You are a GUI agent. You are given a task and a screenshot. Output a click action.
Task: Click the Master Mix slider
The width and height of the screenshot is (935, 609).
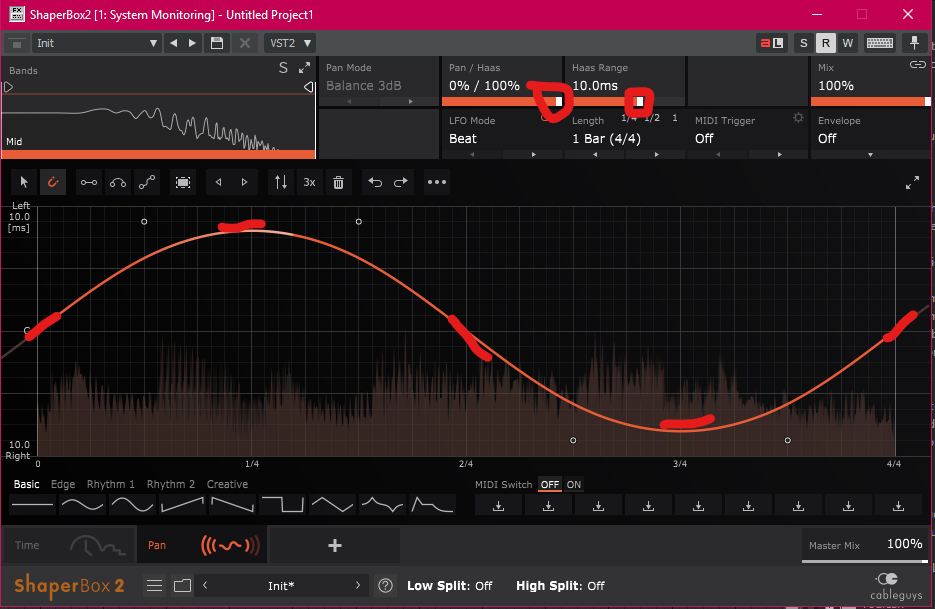point(865,561)
